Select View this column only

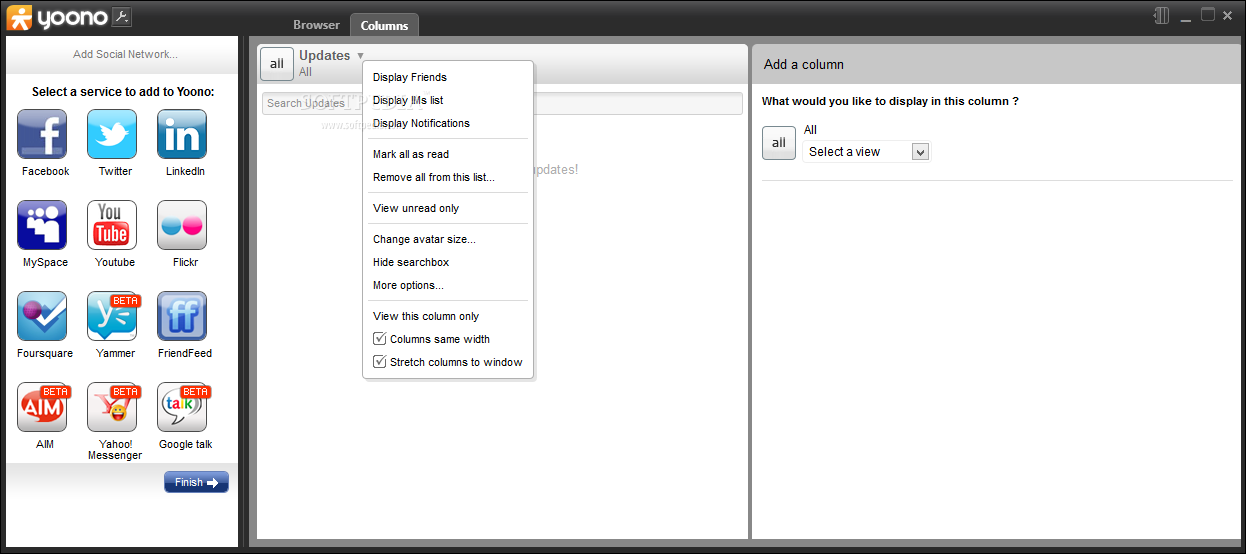point(426,316)
